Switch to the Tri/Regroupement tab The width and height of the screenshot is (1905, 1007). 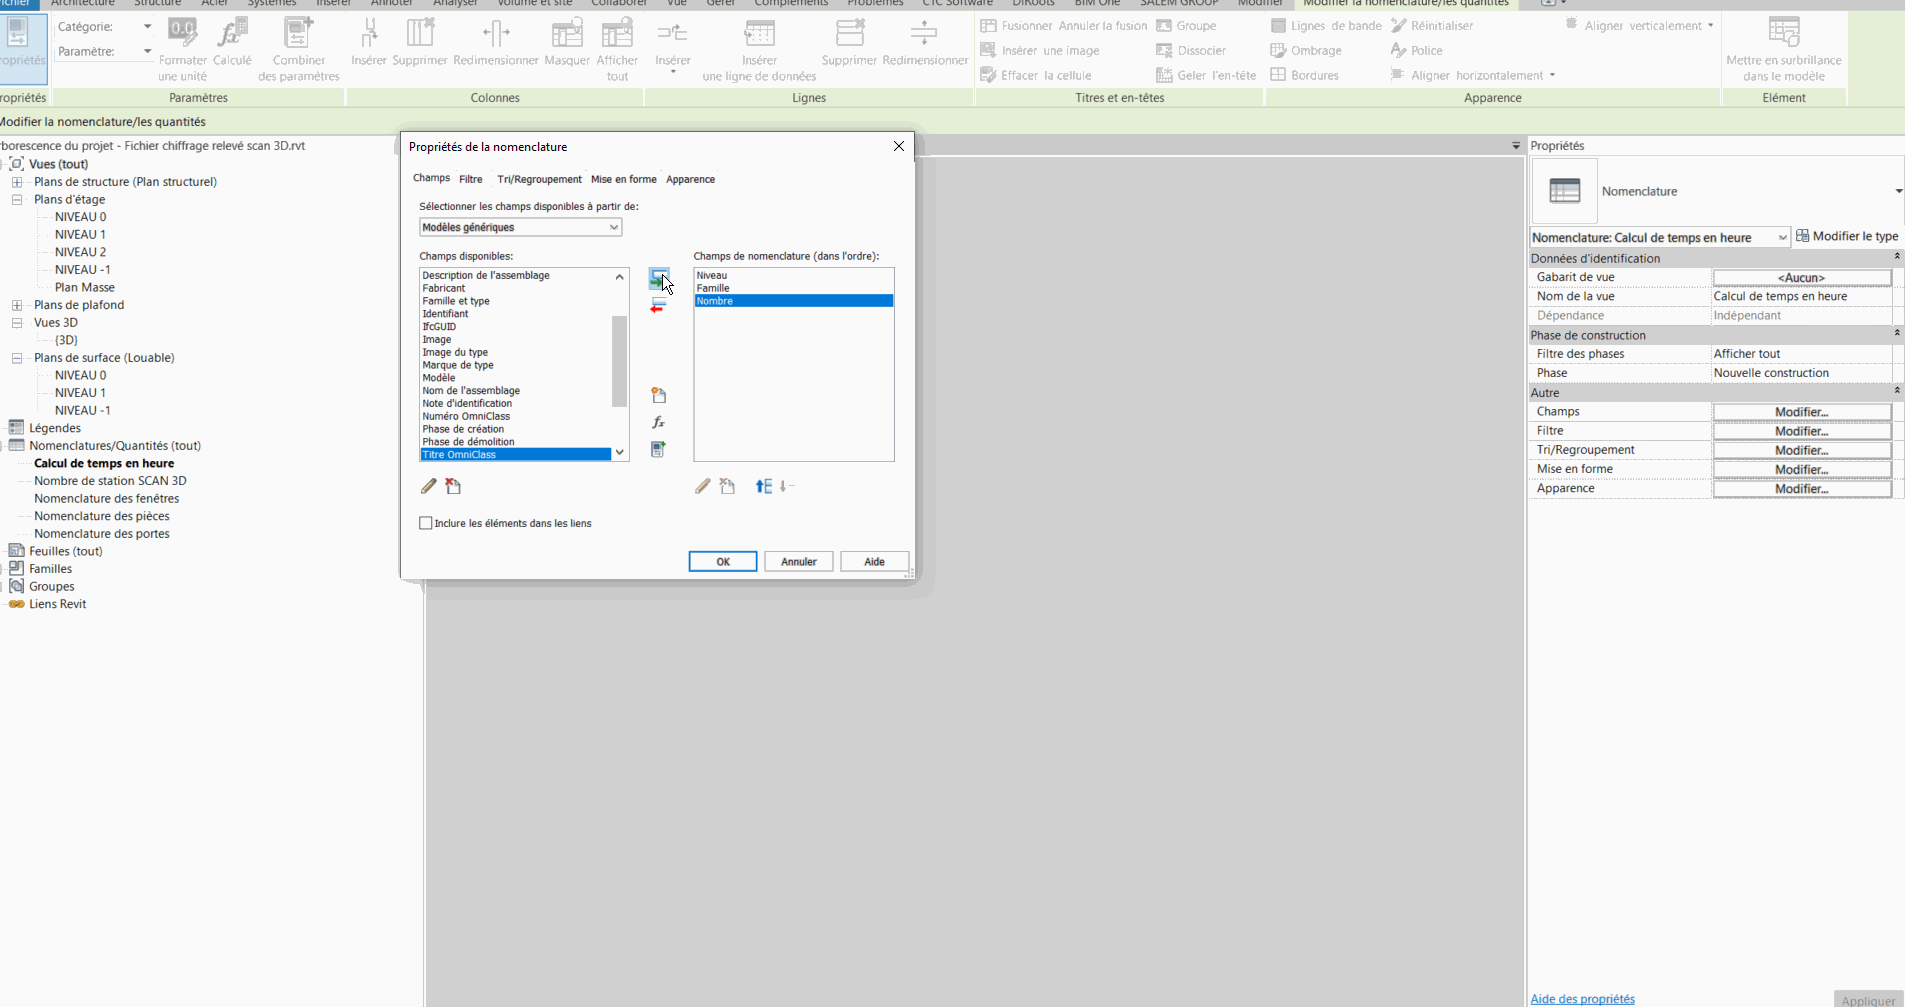[x=539, y=180]
